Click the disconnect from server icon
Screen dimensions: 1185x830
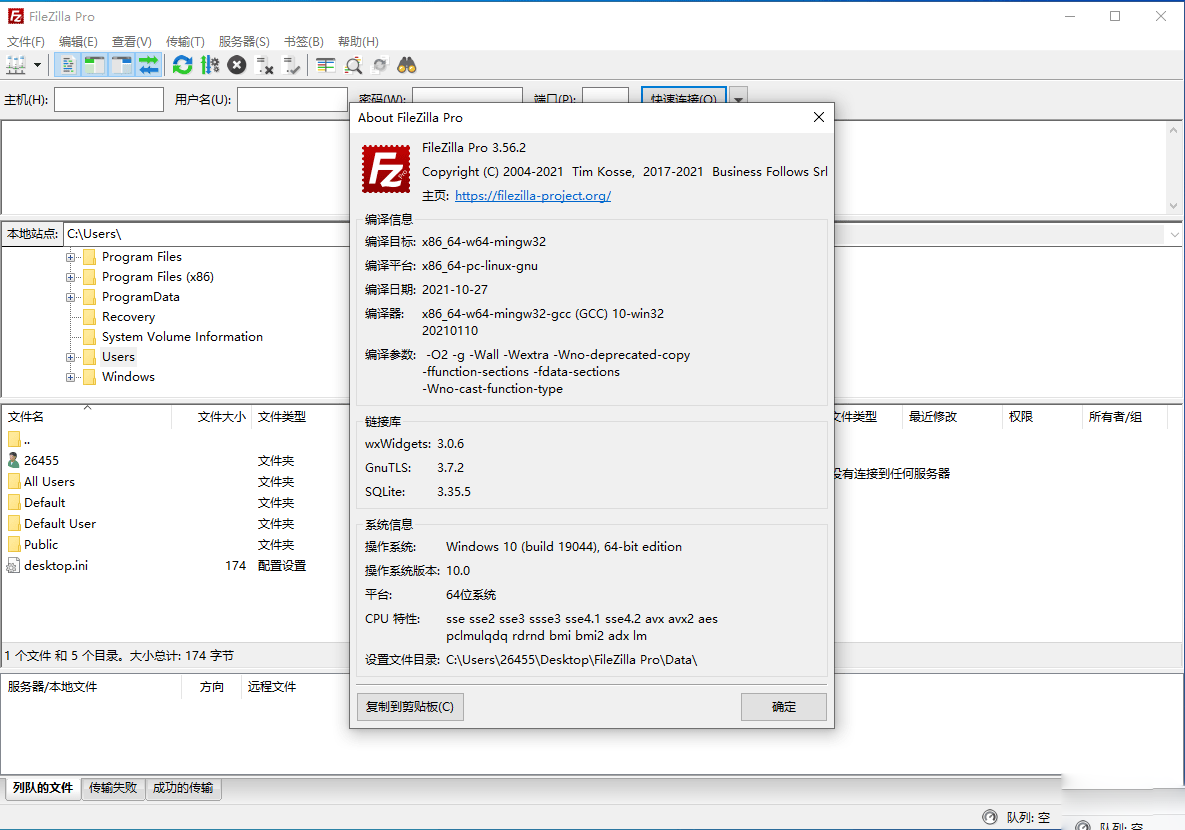[x=265, y=66]
